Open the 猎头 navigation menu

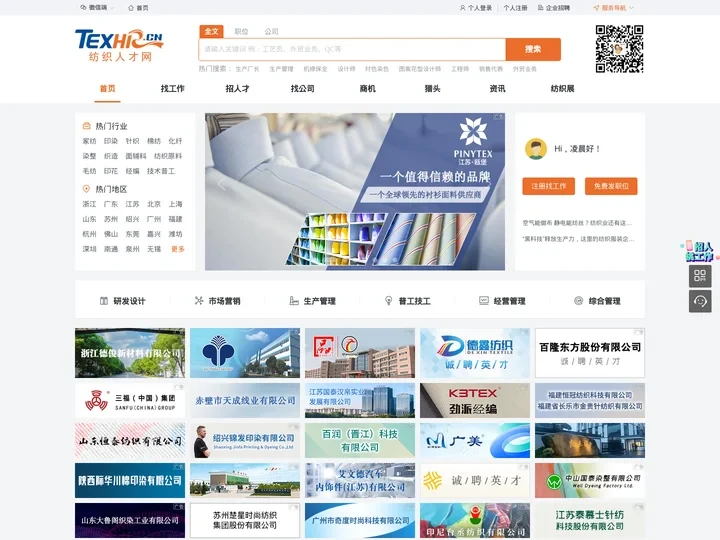point(433,89)
